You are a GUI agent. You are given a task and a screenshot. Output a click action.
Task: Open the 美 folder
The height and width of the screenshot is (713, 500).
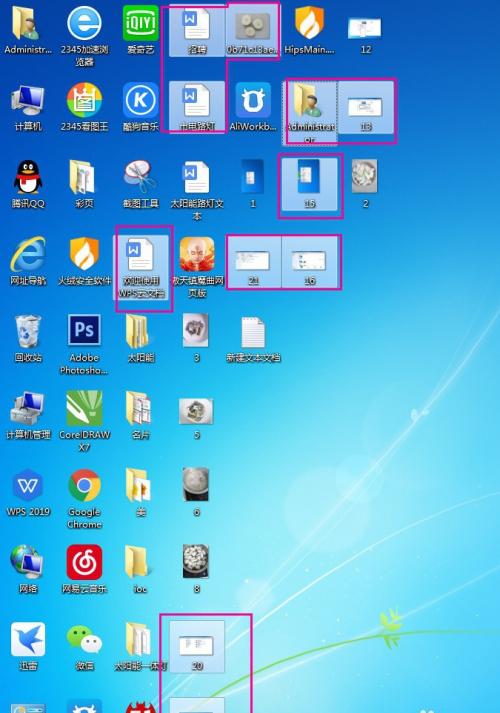pyautogui.click(x=140, y=493)
